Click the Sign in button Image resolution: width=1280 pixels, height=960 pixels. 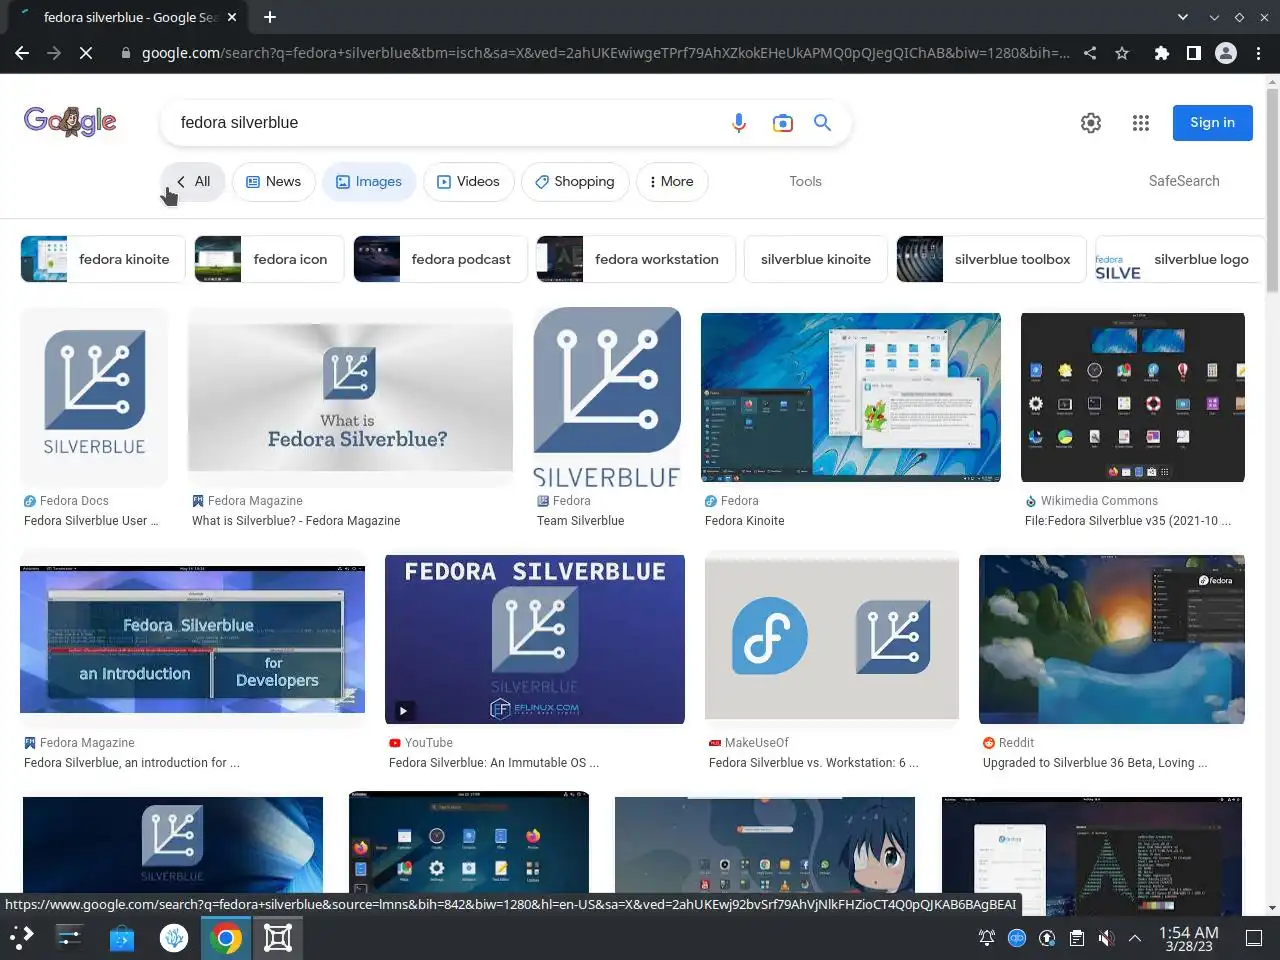(1213, 122)
